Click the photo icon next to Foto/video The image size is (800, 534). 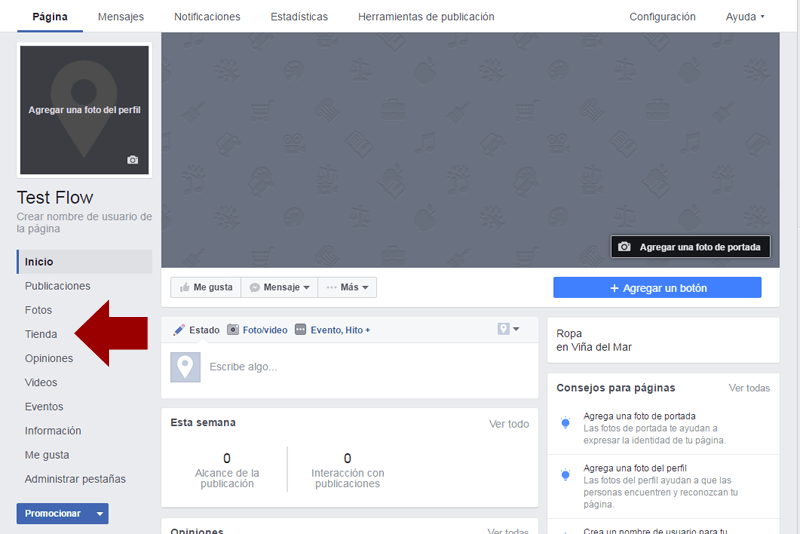click(x=233, y=329)
